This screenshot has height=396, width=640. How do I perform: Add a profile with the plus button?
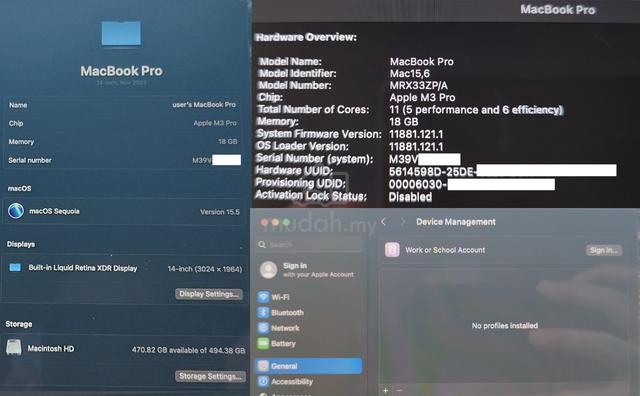click(x=385, y=391)
